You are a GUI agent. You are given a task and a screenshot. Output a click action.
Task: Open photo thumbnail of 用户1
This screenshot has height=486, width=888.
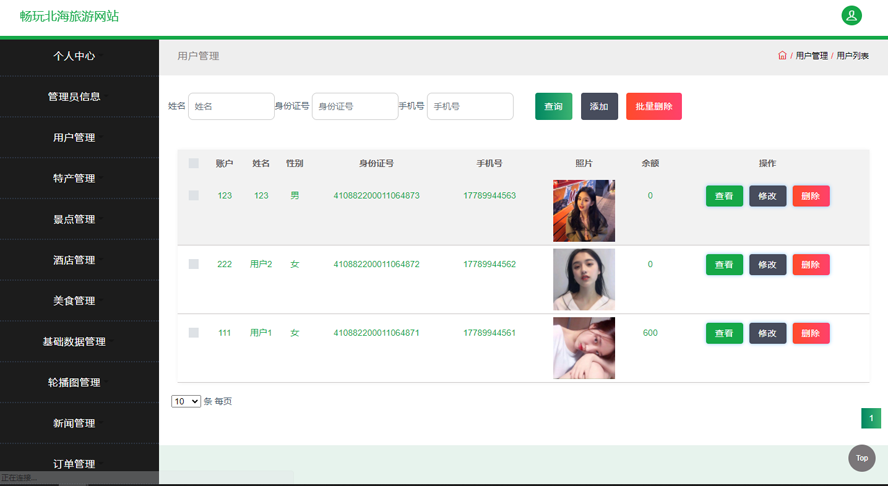(x=584, y=348)
